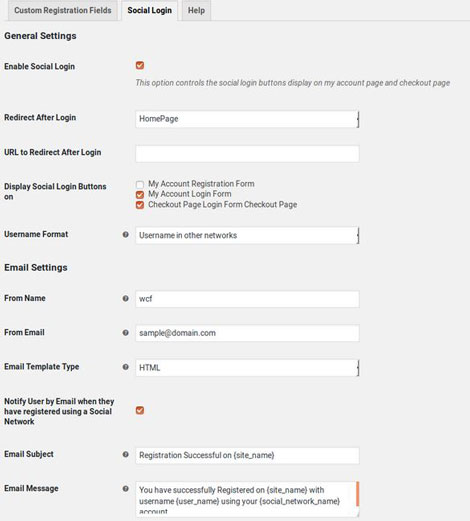Open the Redirect After Login dropdown

pyautogui.click(x=247, y=119)
